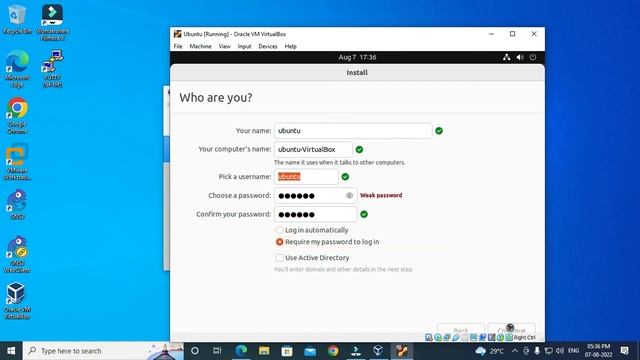Click the green check next to computer's name
Viewport: 640px width, 360px height.
point(359,149)
